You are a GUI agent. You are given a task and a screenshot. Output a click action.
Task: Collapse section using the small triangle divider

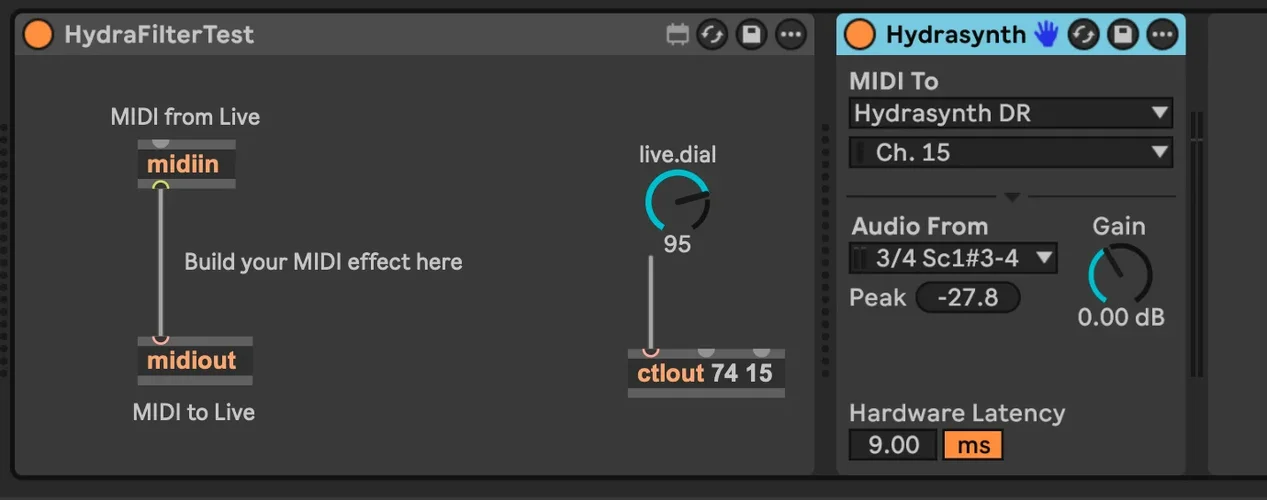[1011, 197]
